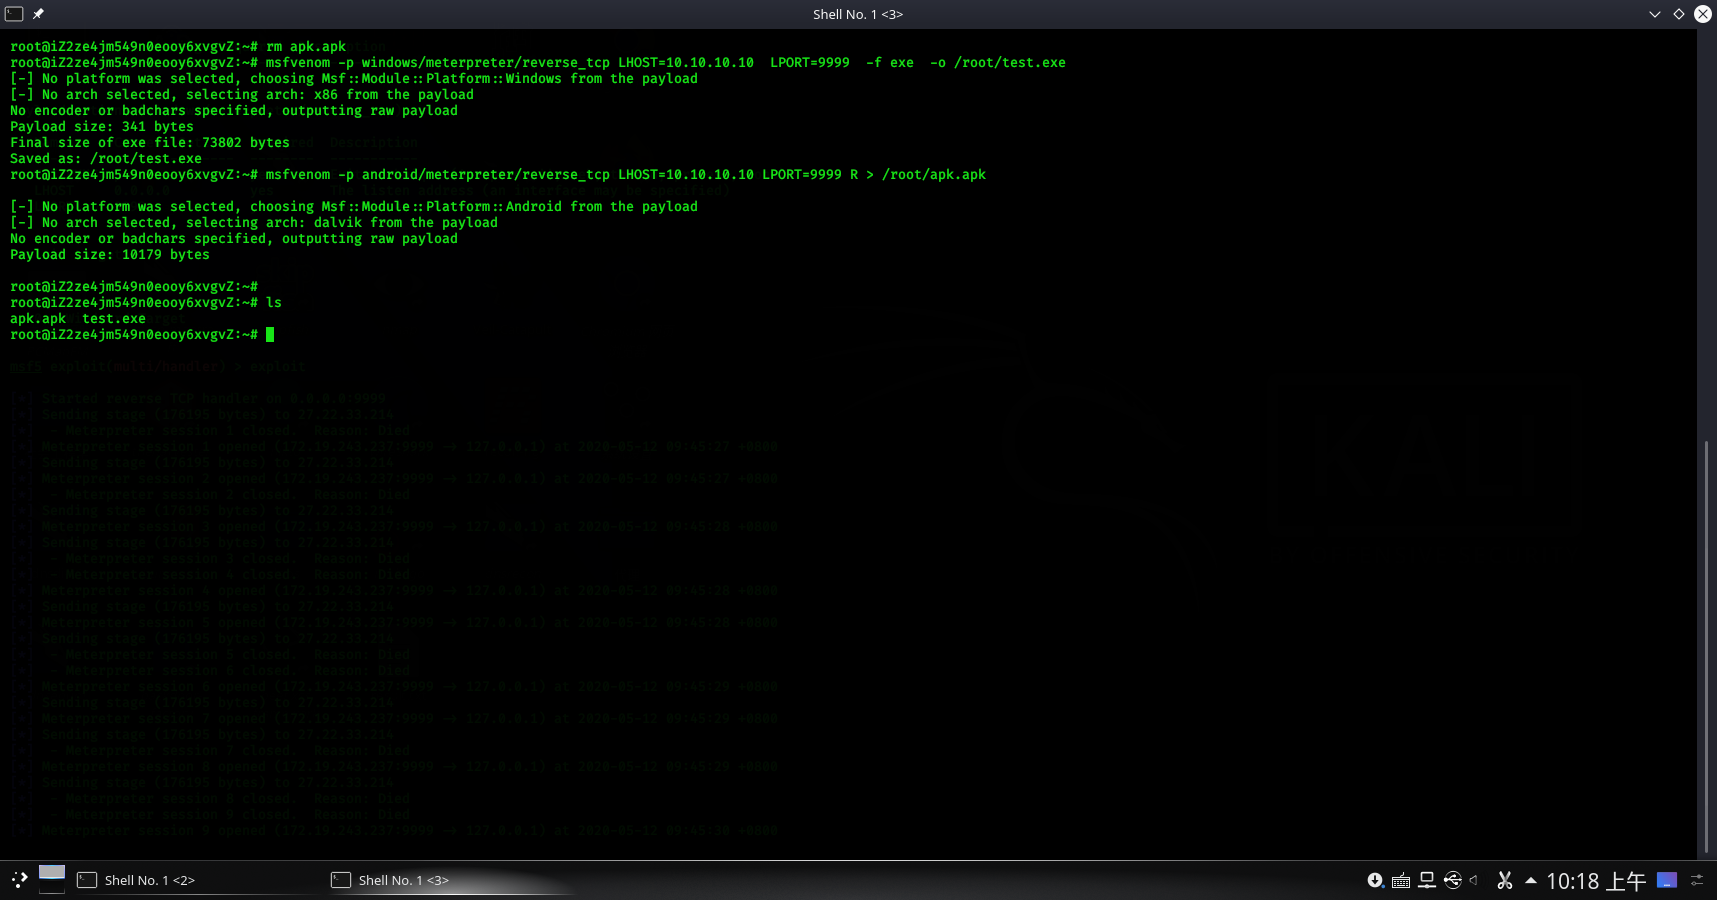Open the USB device notifier icon
Viewport: 1717px width, 900px height.
[x=1453, y=880]
